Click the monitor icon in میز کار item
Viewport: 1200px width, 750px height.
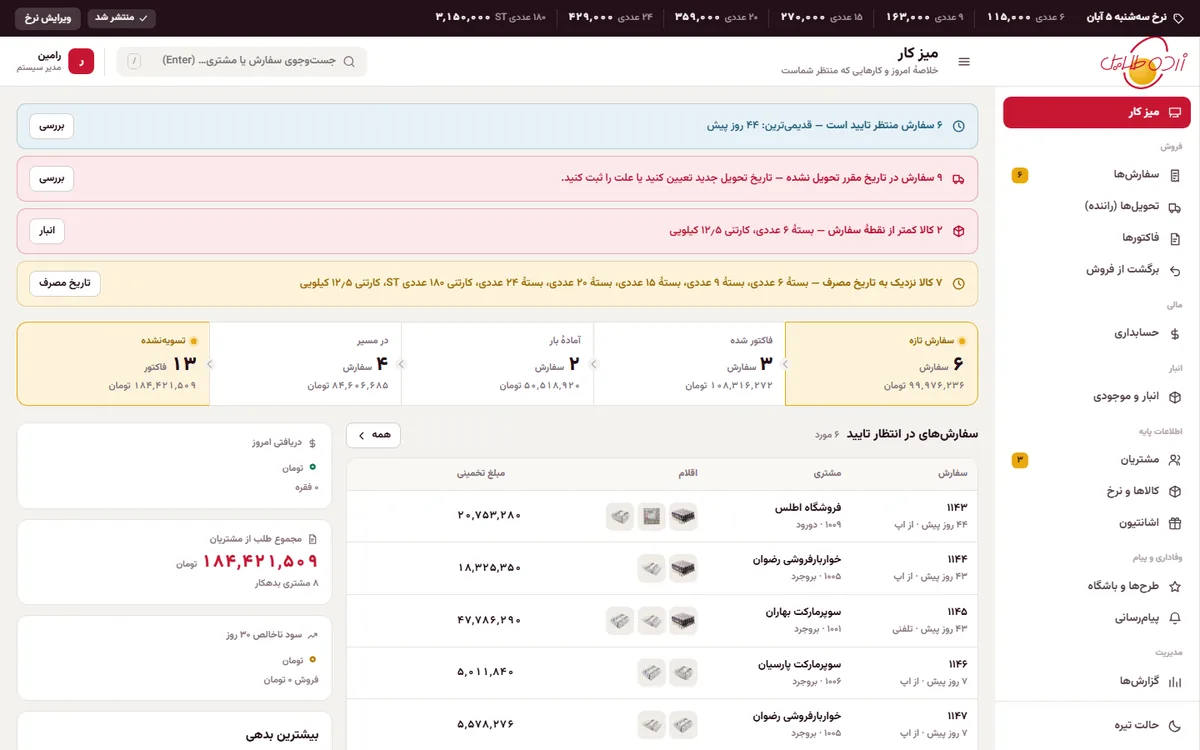tap(1175, 112)
